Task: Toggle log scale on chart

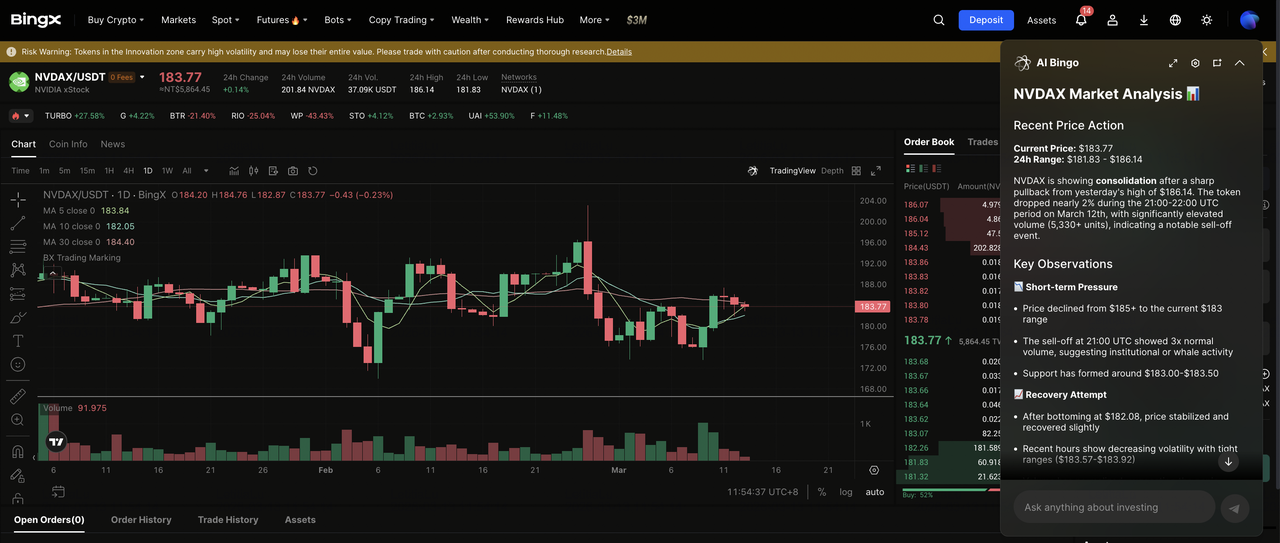Action: (x=846, y=492)
